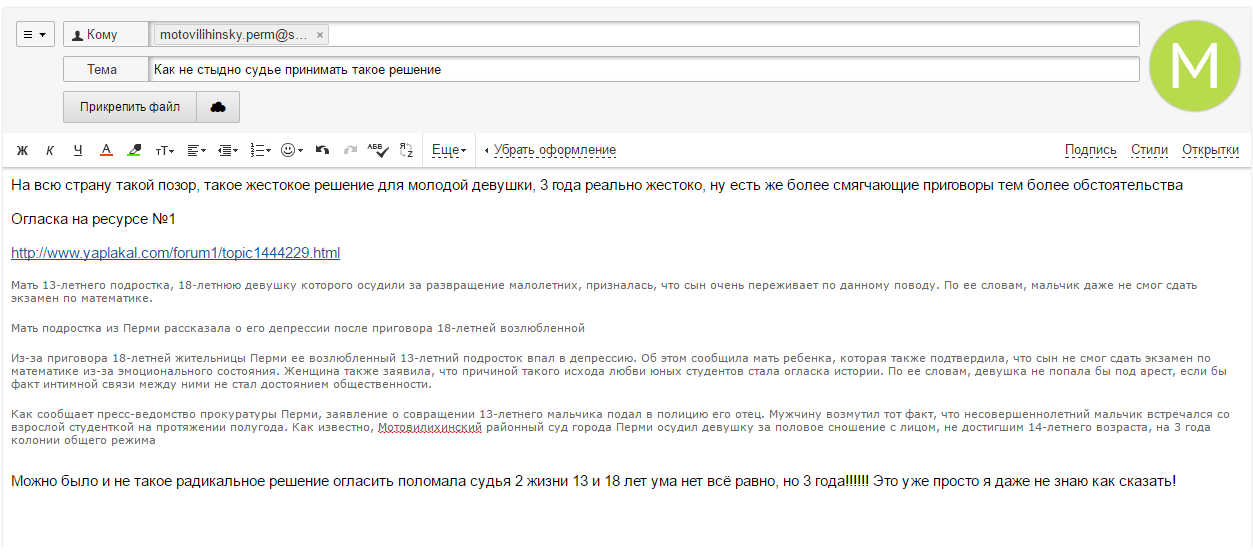This screenshot has width=1253, height=555.
Task: Open the font size dropdown
Action: point(164,150)
